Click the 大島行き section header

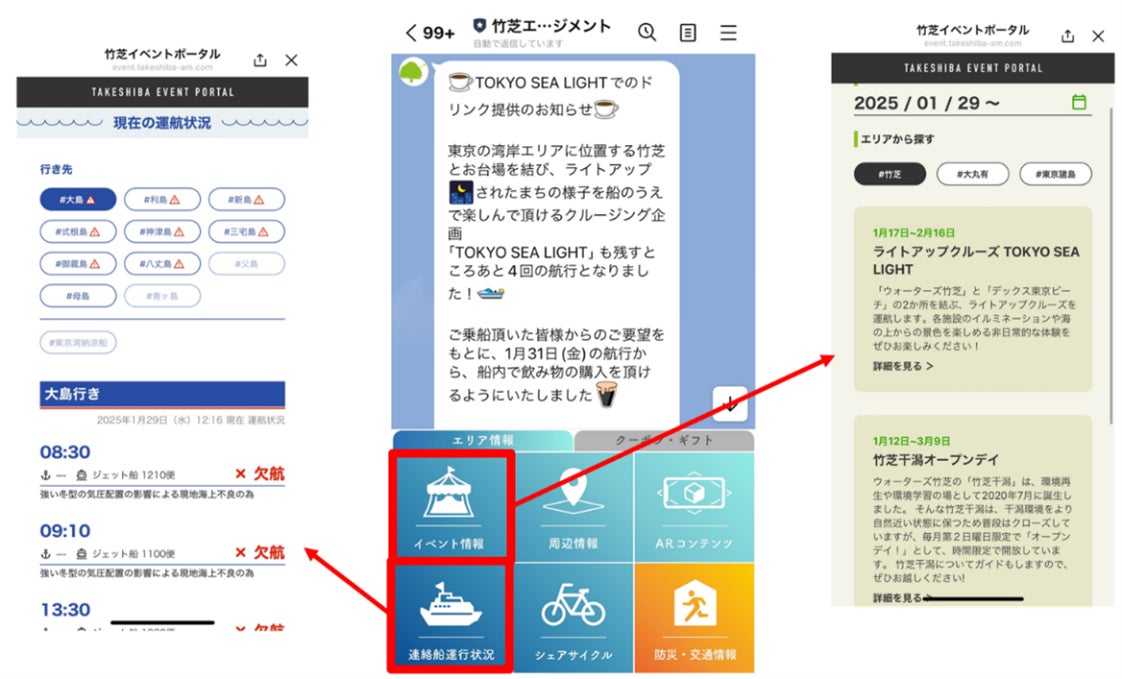[x=162, y=394]
